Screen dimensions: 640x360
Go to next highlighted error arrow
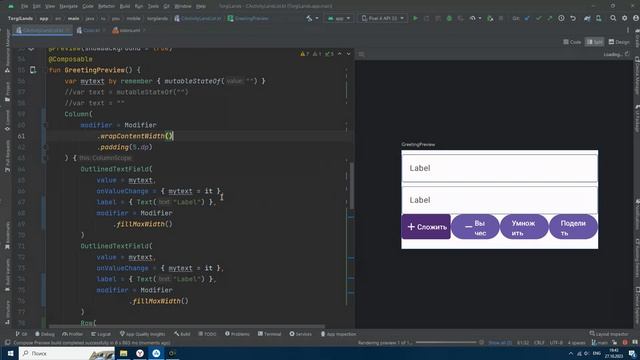[x=349, y=54]
